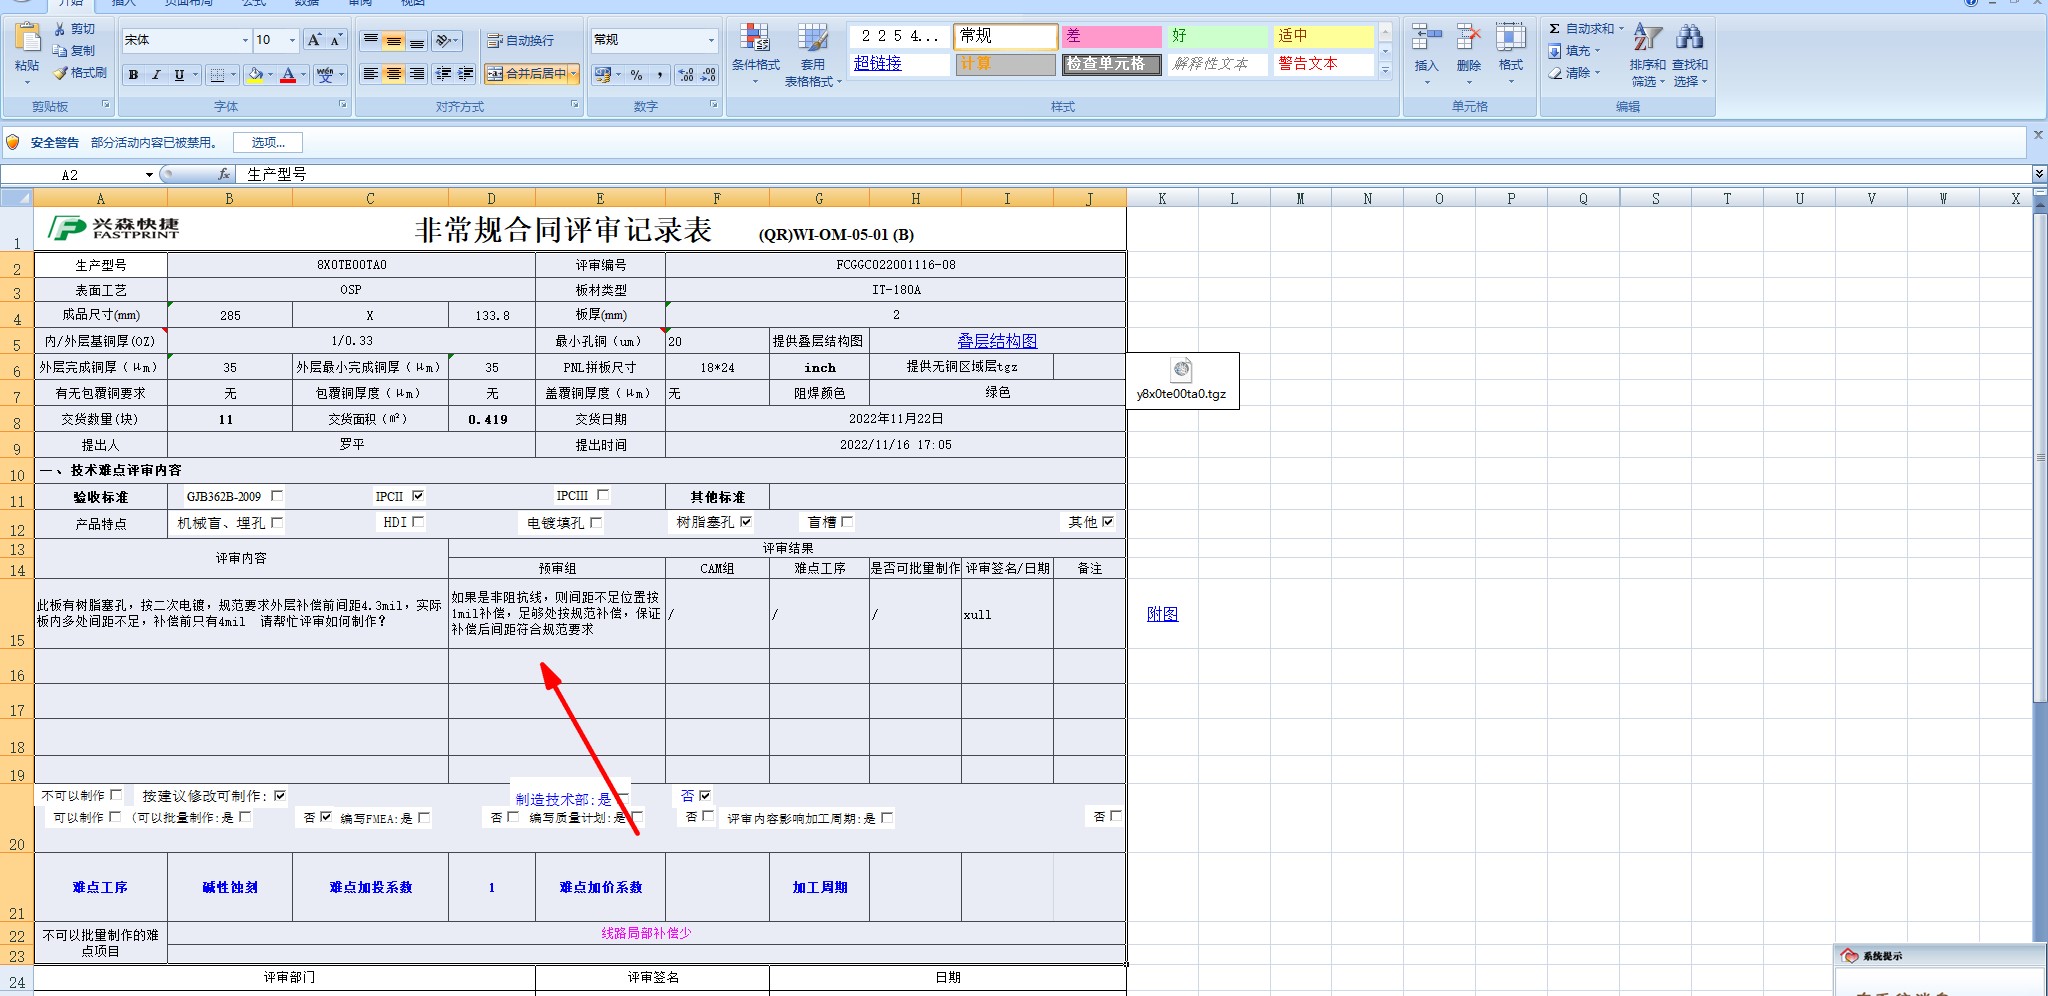Apply the 超链接 cell style

(x=899, y=64)
